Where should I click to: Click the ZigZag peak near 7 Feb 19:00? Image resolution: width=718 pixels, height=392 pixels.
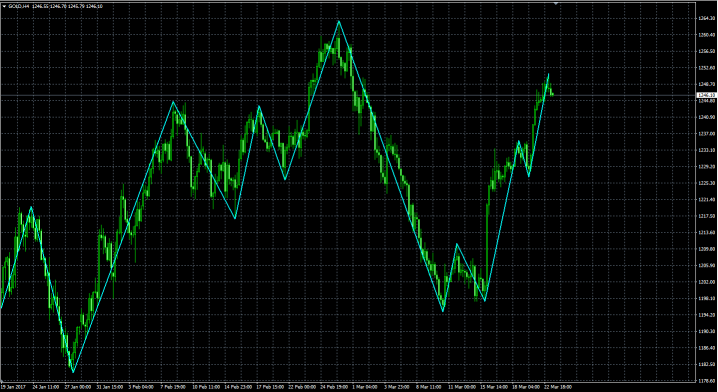coord(173,102)
